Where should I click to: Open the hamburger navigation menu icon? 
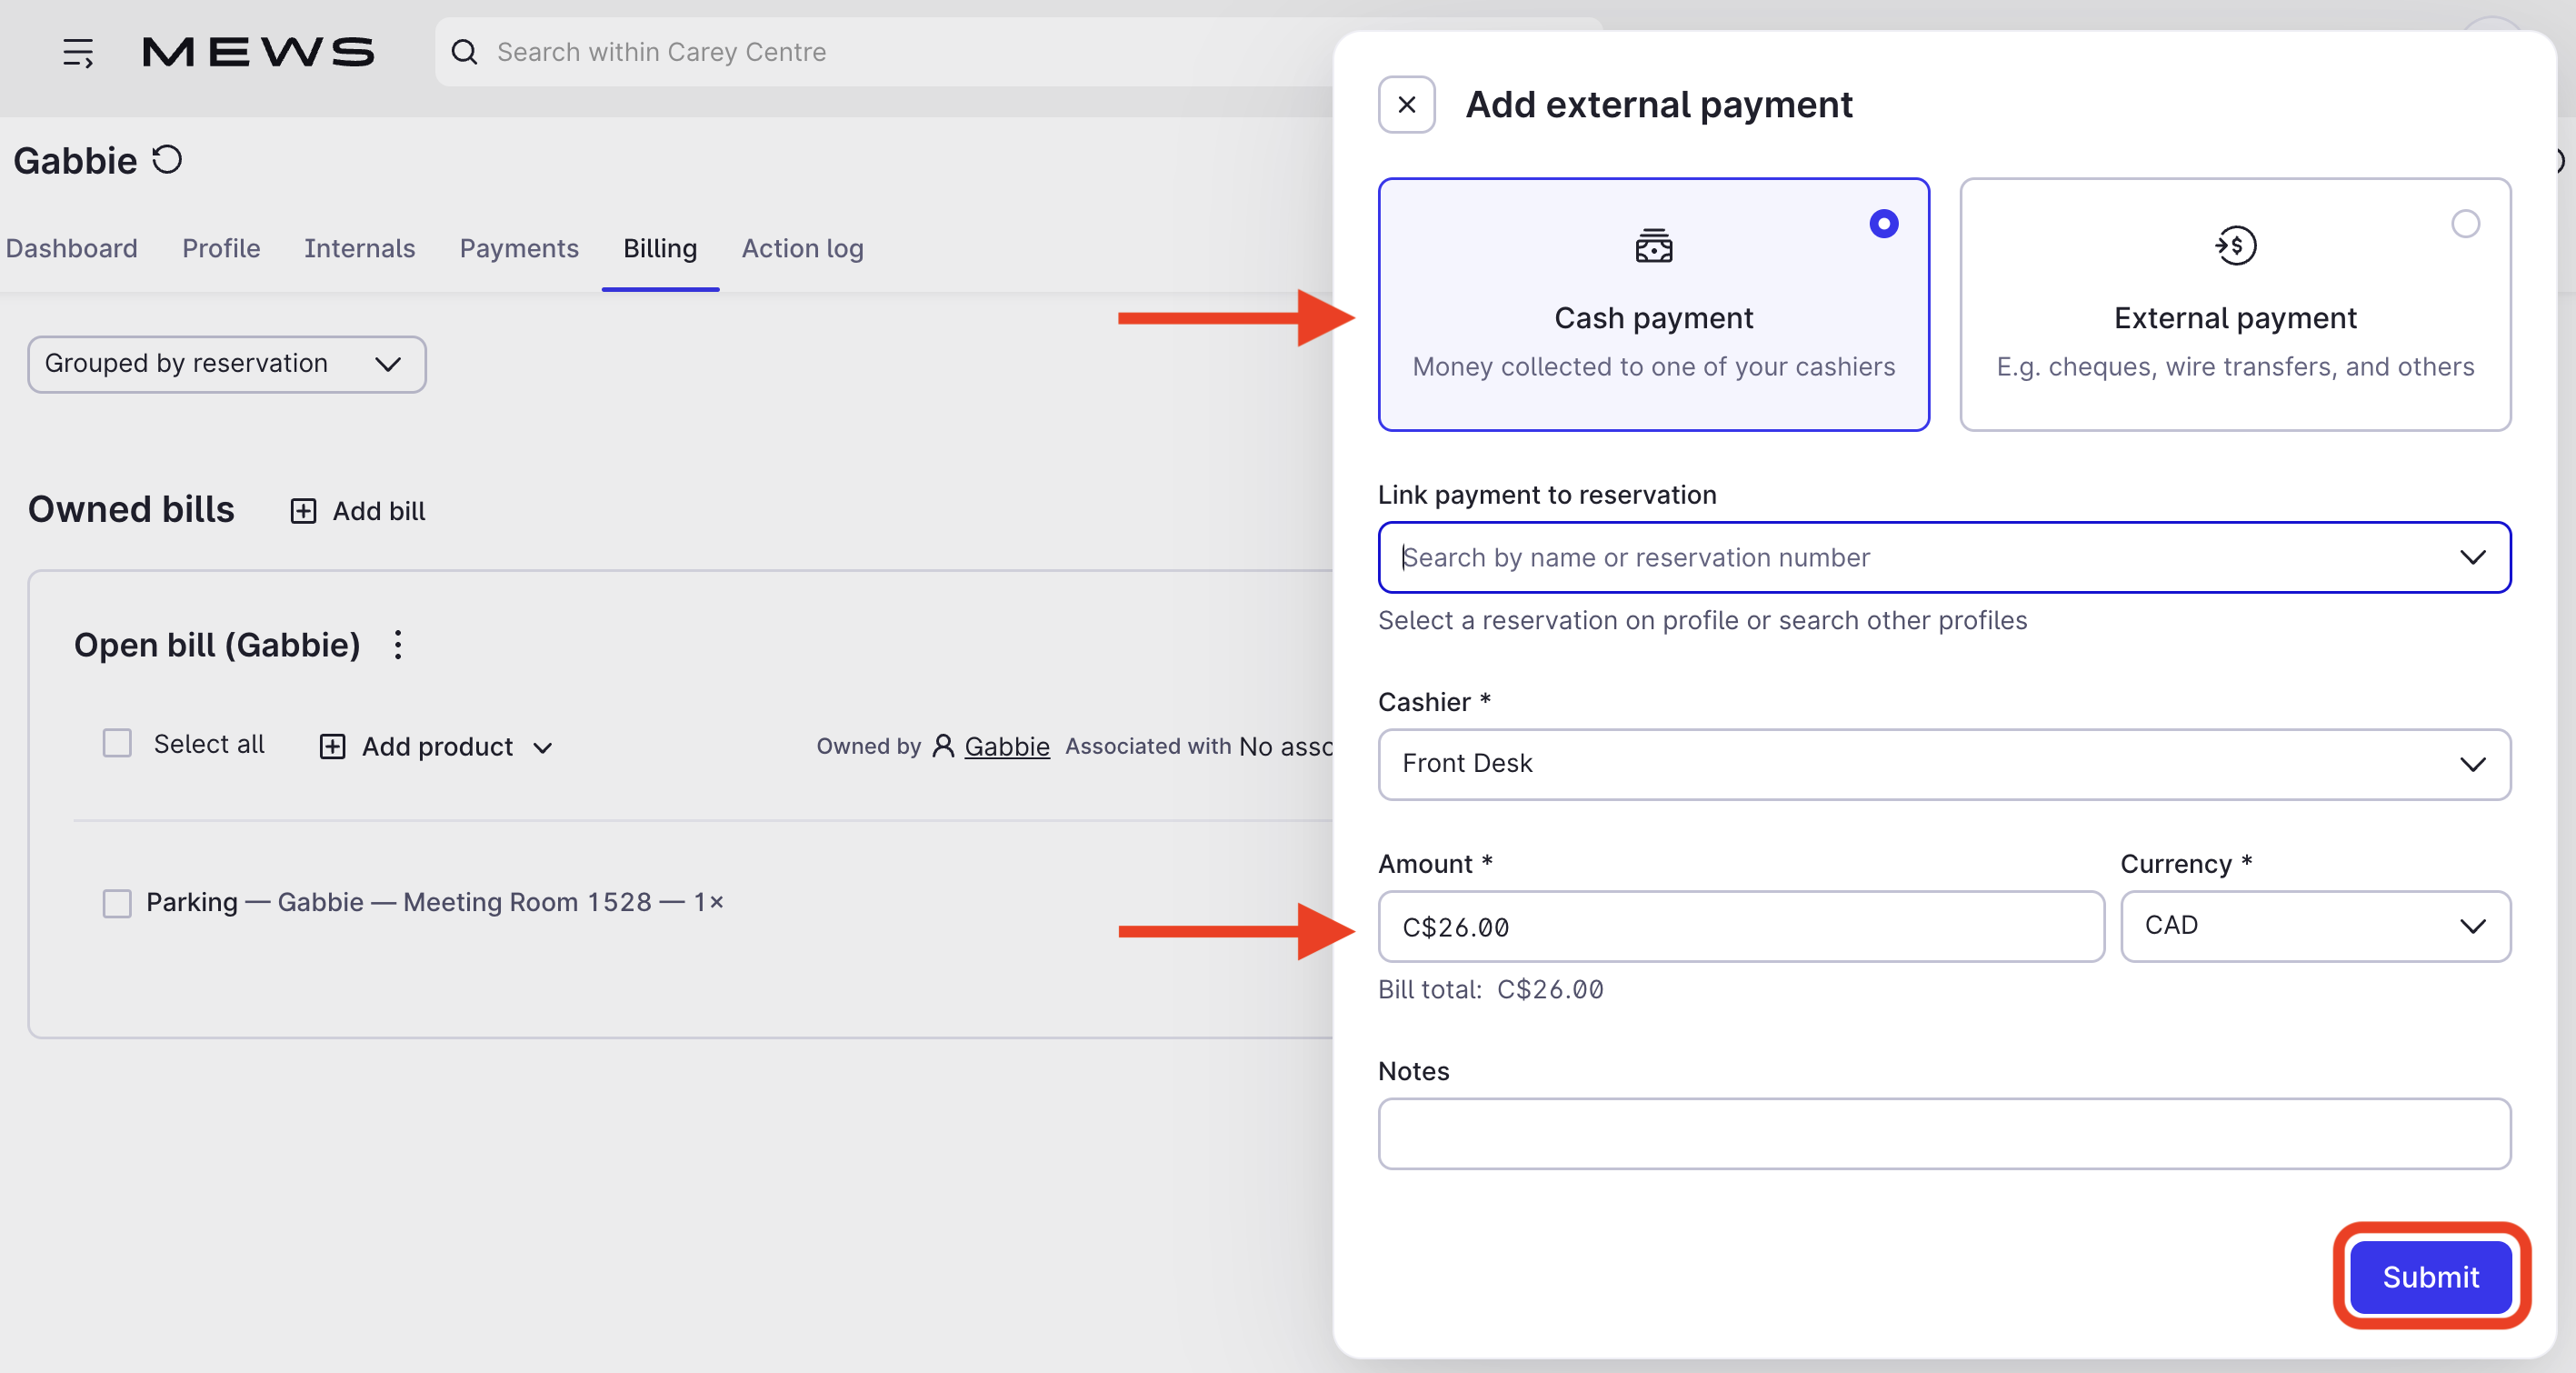[x=78, y=52]
